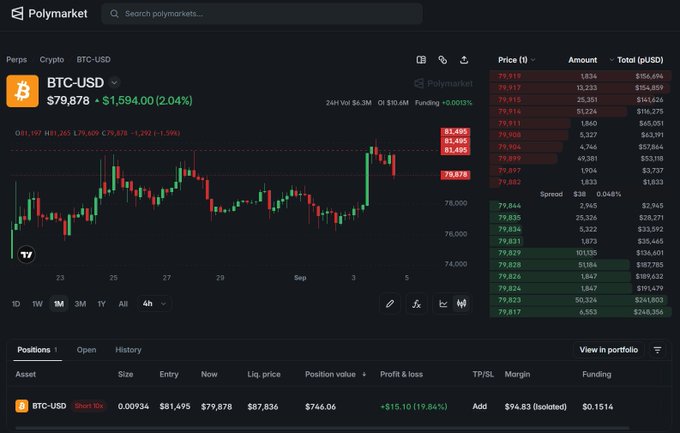Viewport: 680px width, 433px height.
Task: Click the Profit & loss column header
Action: [401, 374]
